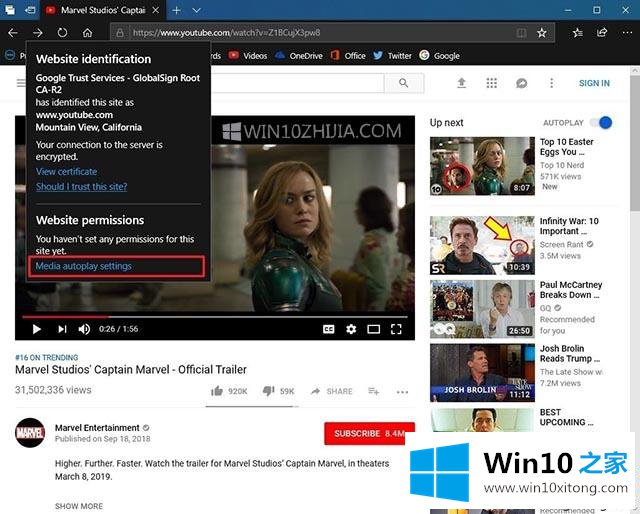Open Paul McCartney Breaks Down thumbnail
The width and height of the screenshot is (640, 514).
tap(482, 309)
